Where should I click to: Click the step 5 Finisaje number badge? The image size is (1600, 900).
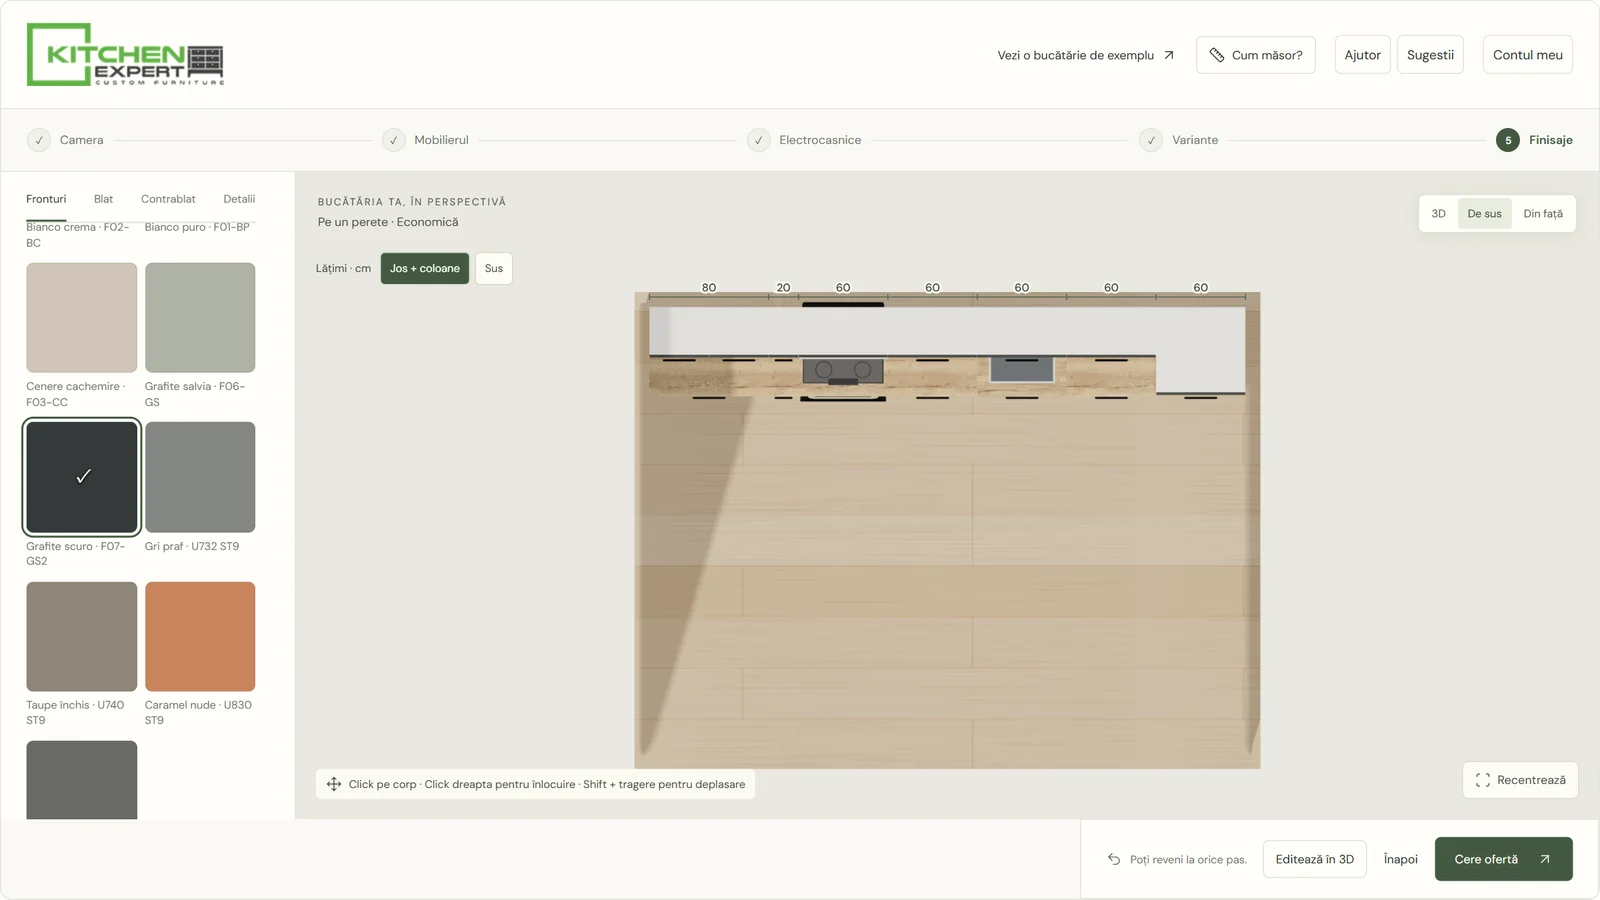point(1508,140)
